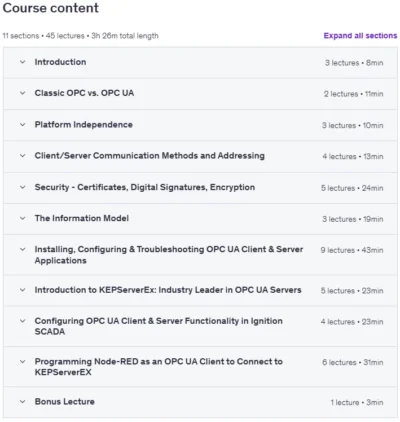Select Classic OPC vs. OPC UA title
The image size is (400, 422).
pyautogui.click(x=84, y=93)
